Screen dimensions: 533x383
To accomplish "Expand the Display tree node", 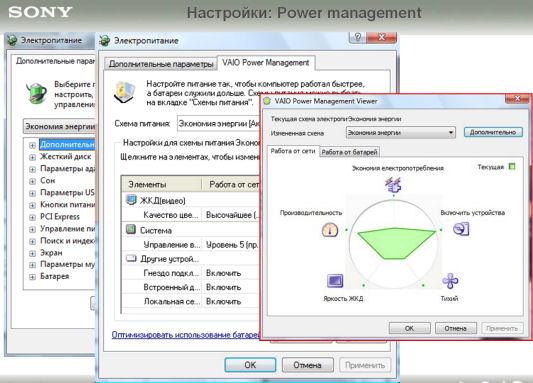I will coord(32,253).
